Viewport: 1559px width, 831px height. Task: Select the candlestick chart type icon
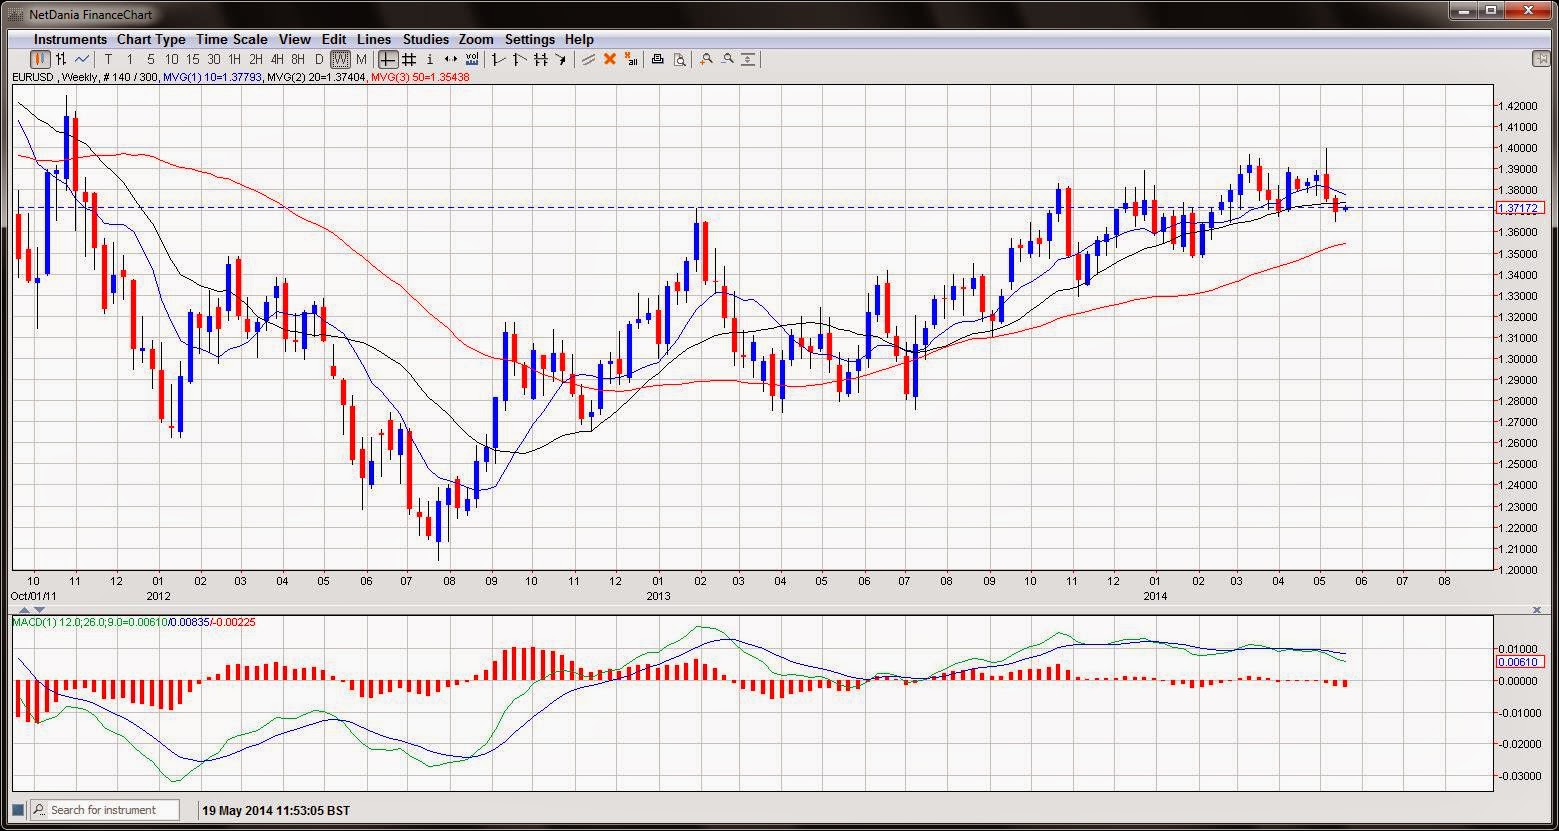click(40, 59)
